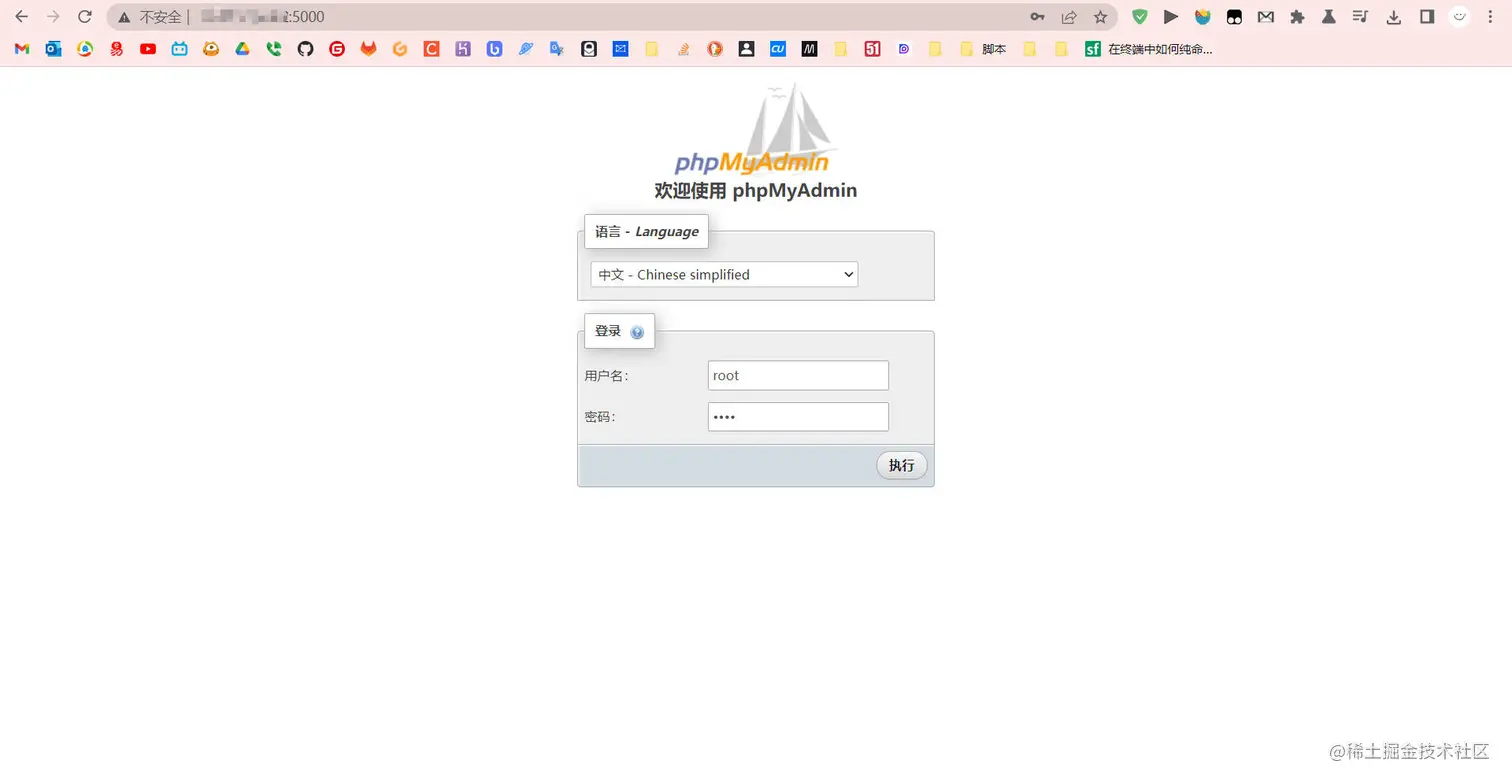1512x784 pixels.
Task: Open the Chrome three-dot menu
Action: click(1491, 16)
